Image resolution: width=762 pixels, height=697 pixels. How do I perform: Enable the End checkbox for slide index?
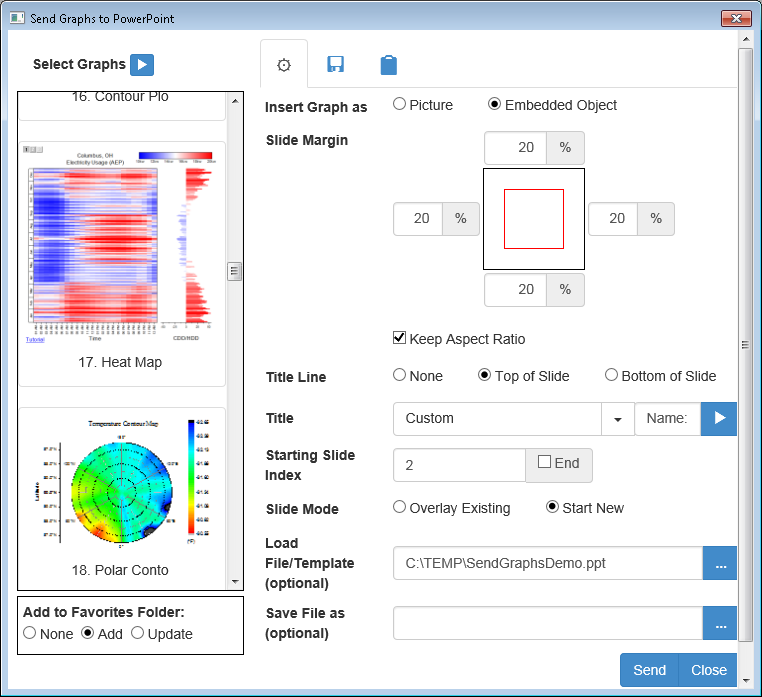pyautogui.click(x=544, y=462)
